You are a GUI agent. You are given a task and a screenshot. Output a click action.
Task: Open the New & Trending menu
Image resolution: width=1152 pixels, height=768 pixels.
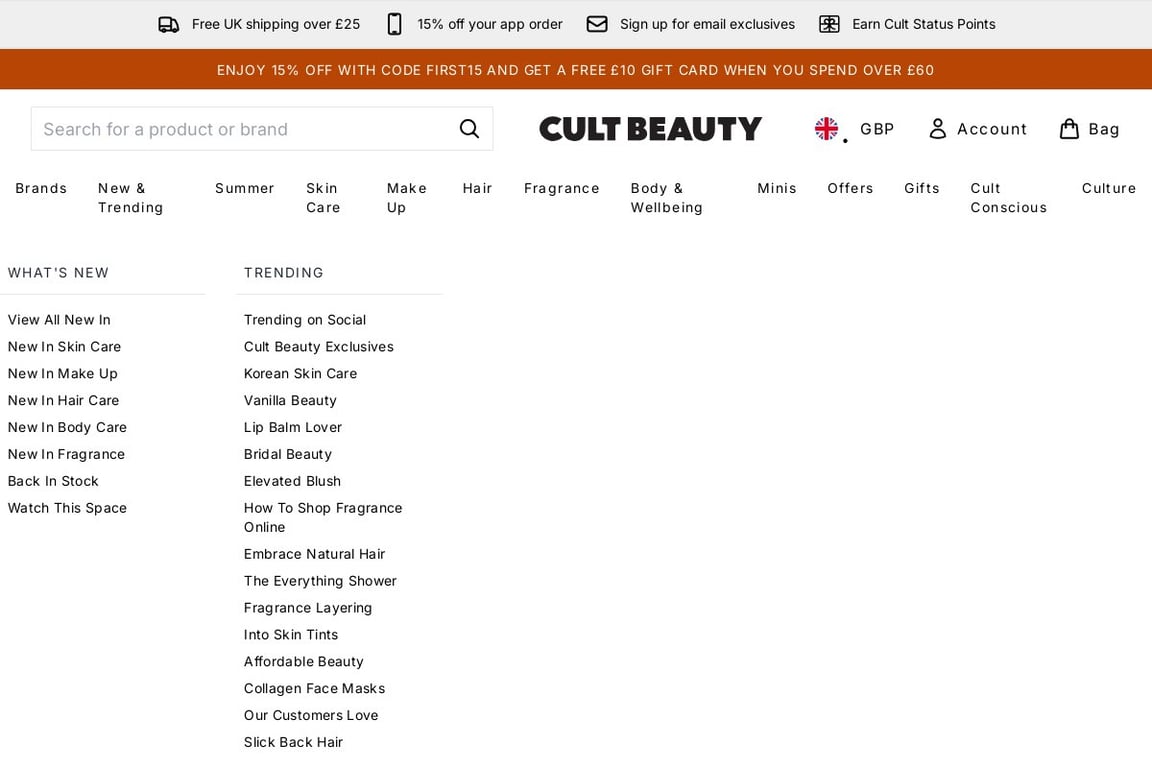131,198
